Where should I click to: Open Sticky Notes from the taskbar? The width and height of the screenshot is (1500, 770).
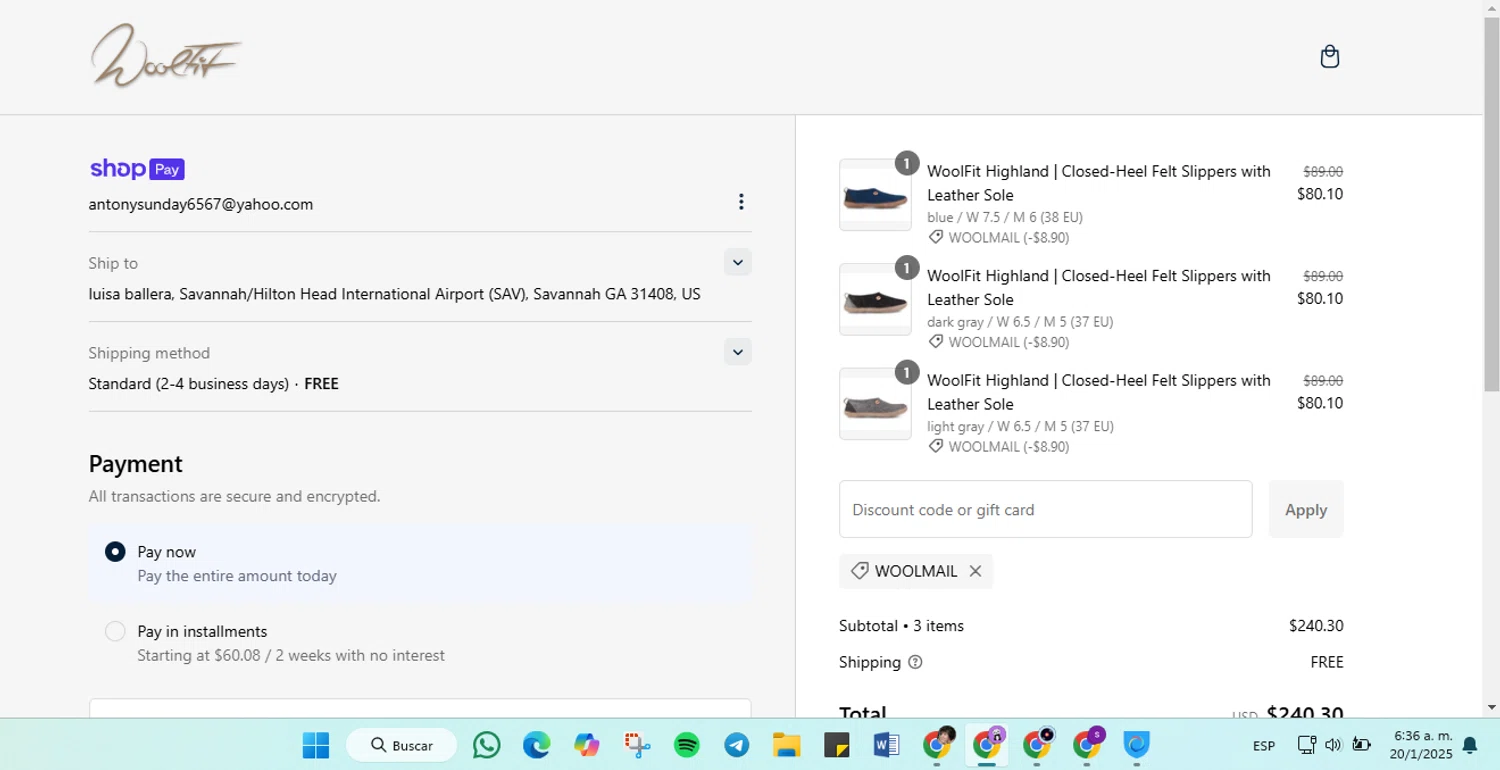coord(837,745)
